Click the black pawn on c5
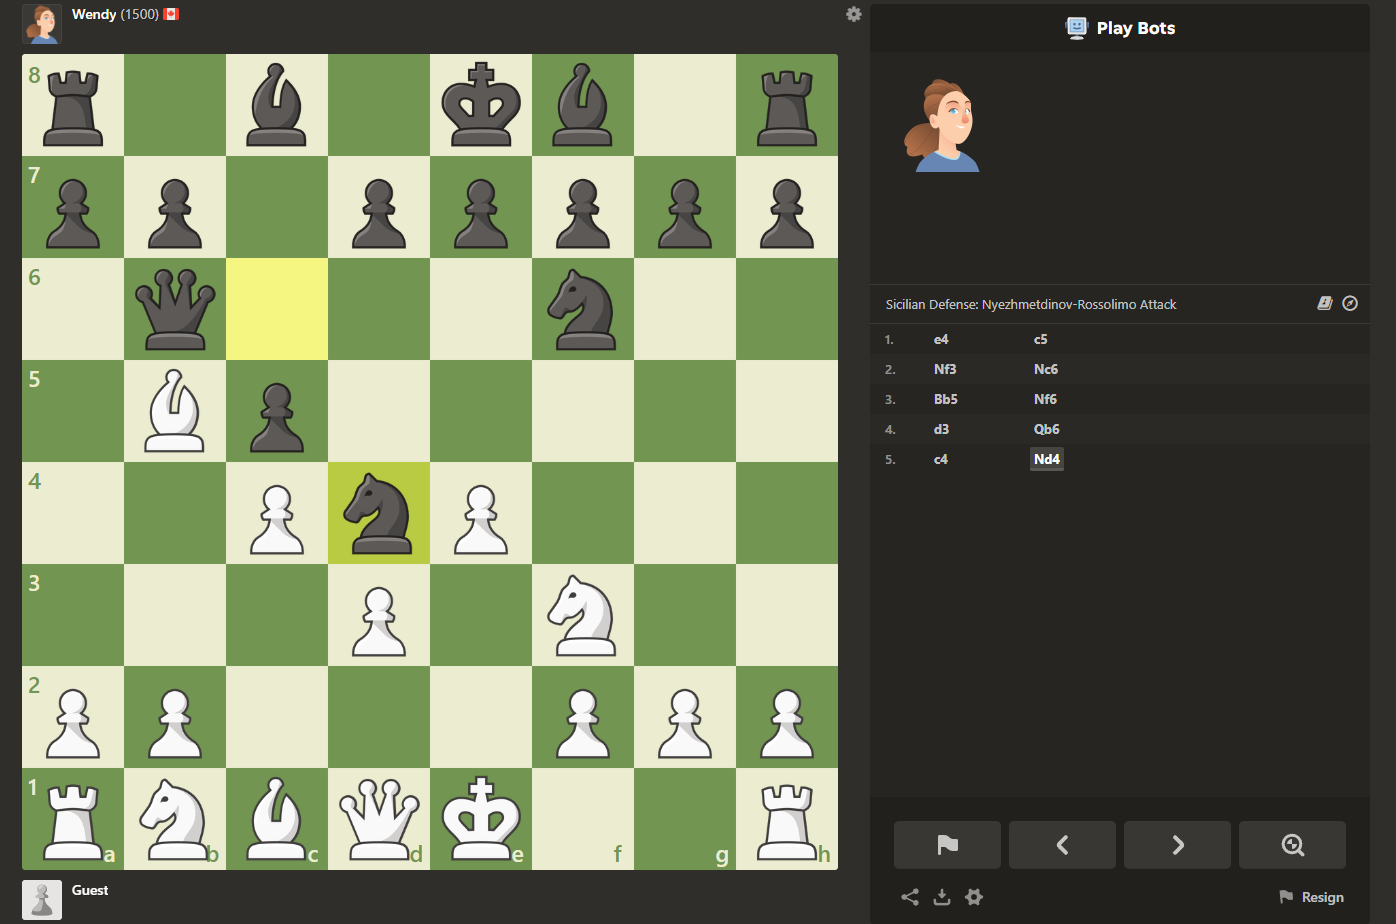Viewport: 1396px width, 924px height. click(x=277, y=411)
